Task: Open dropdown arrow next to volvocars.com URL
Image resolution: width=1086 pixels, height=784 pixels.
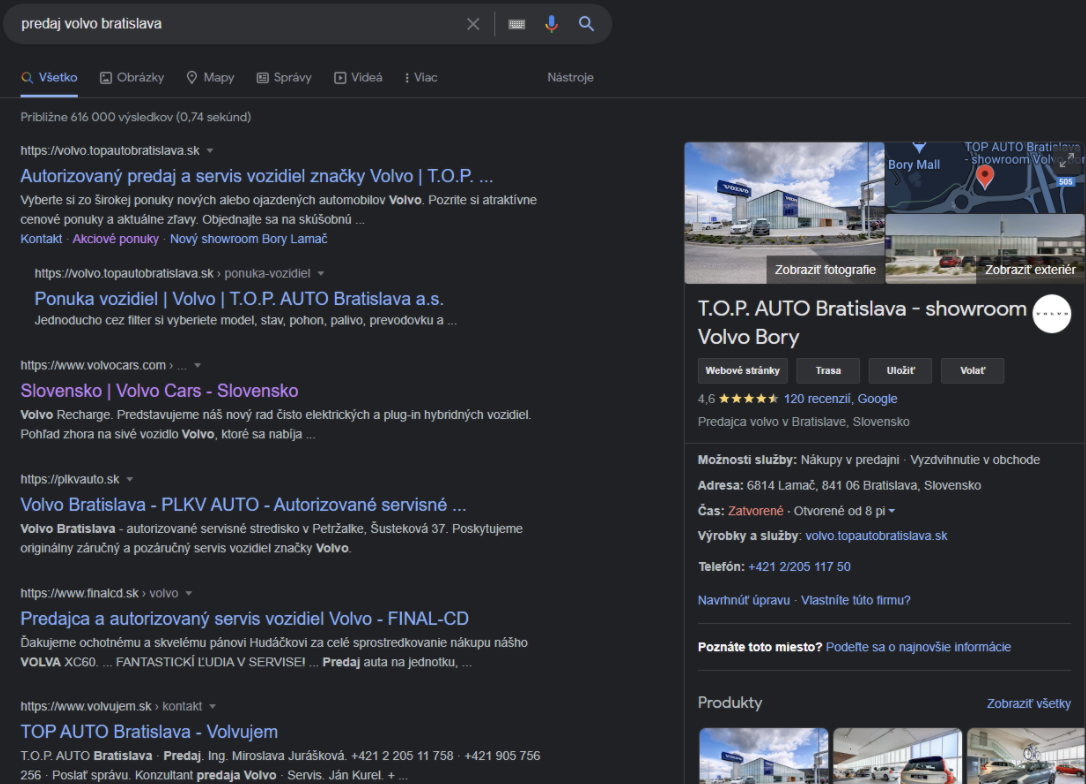Action: [197, 365]
